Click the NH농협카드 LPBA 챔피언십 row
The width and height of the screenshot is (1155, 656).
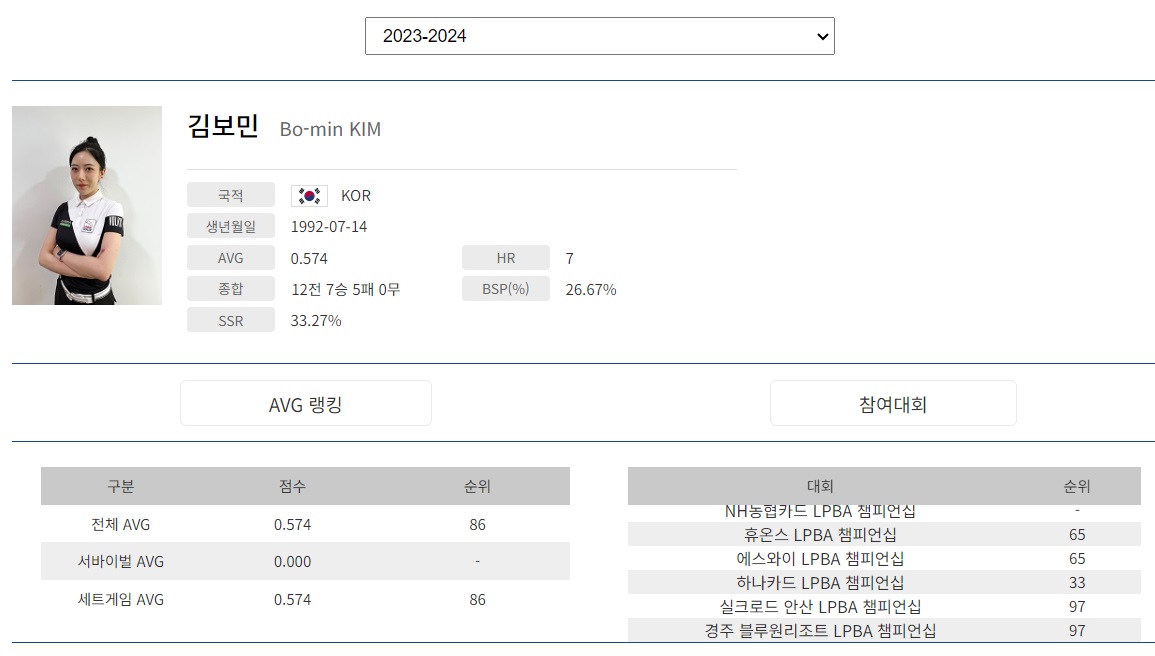pos(884,512)
